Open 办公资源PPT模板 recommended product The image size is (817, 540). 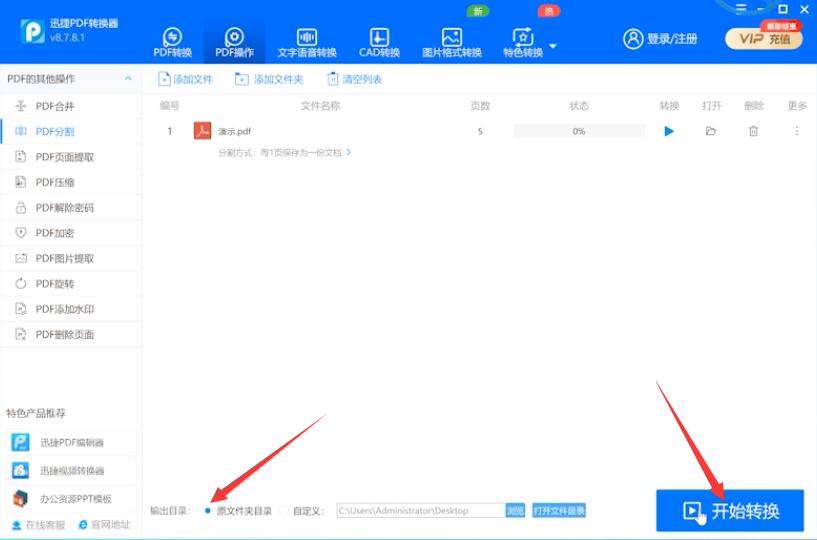point(71,499)
